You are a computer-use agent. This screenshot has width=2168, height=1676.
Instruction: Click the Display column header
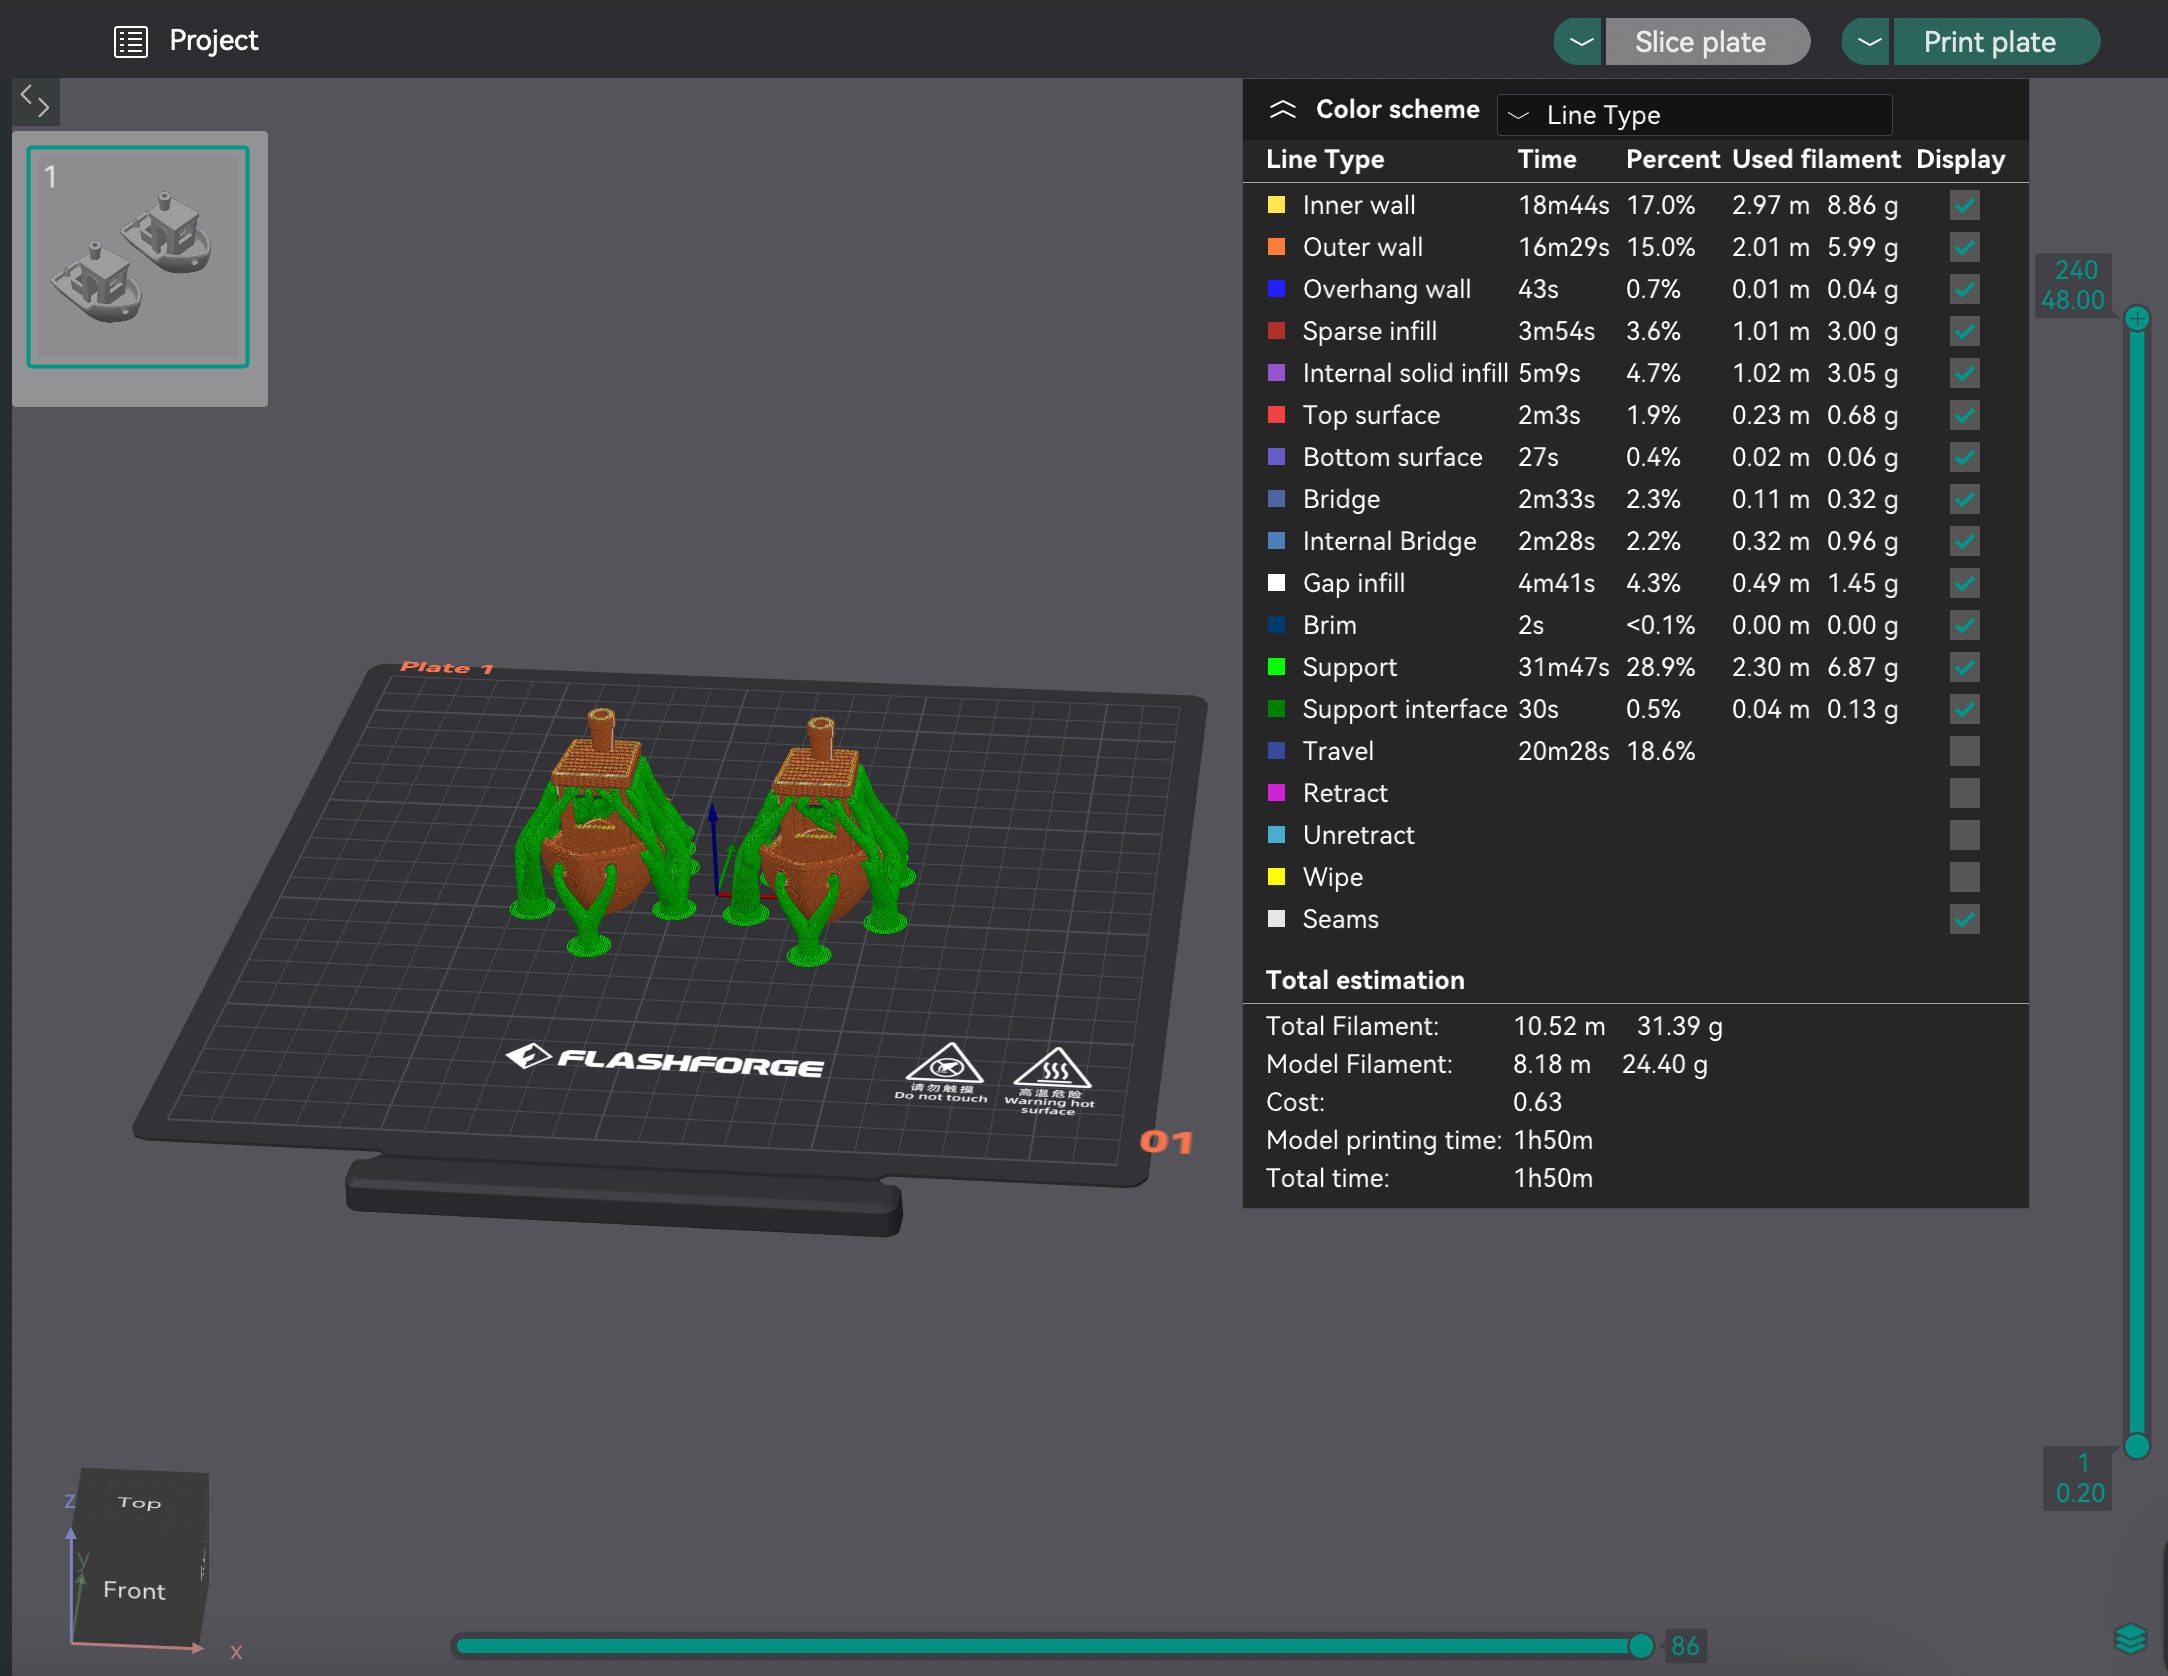tap(1960, 160)
